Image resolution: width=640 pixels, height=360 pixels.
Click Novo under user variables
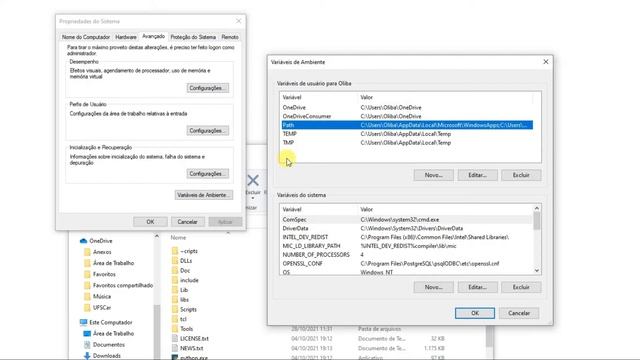pos(433,175)
